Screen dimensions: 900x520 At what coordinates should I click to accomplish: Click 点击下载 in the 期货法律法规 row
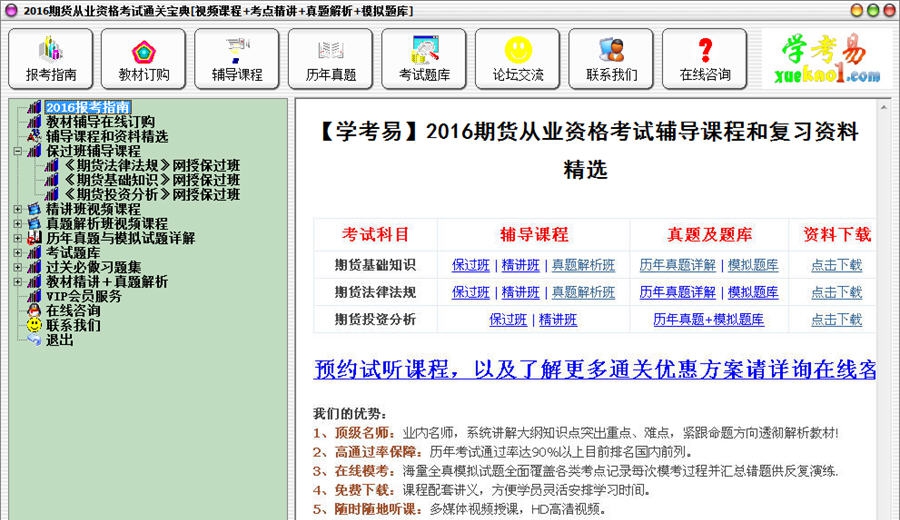836,292
